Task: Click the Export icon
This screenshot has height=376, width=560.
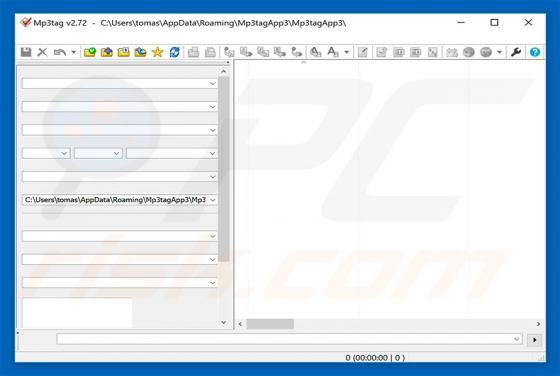Action: (415, 52)
